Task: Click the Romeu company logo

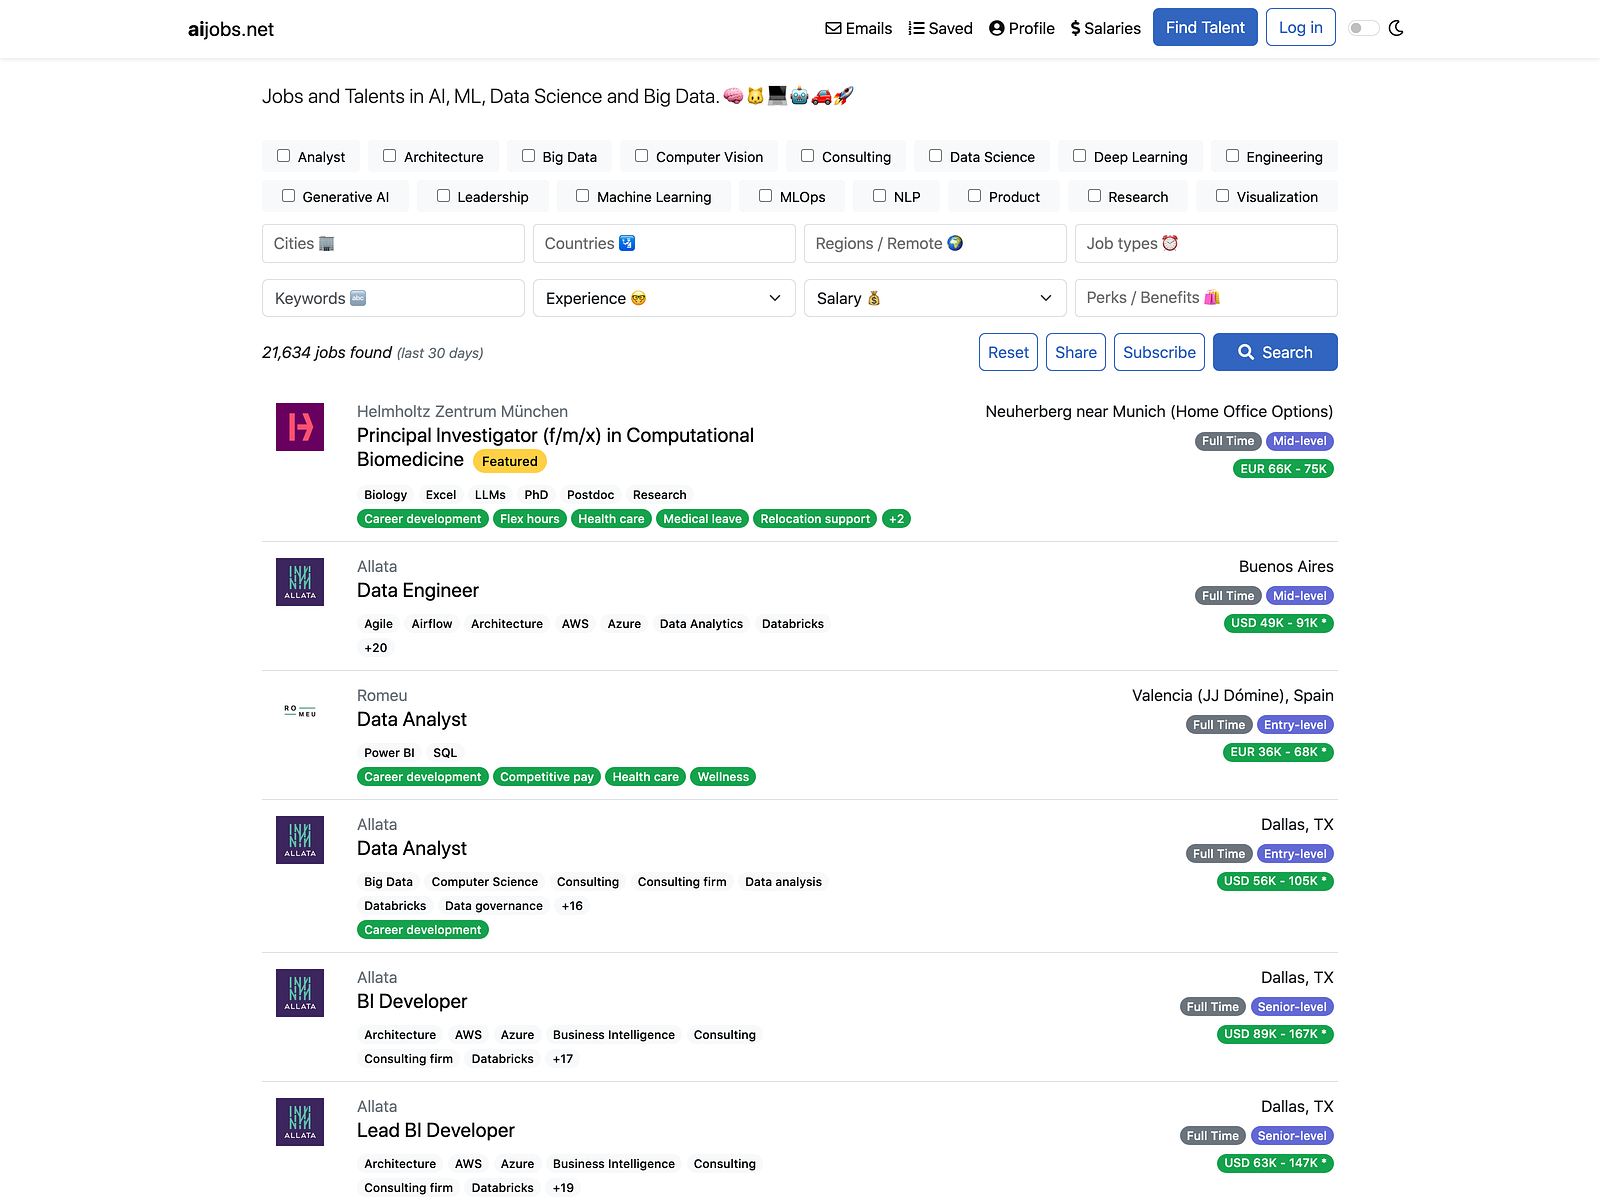Action: [x=300, y=711]
